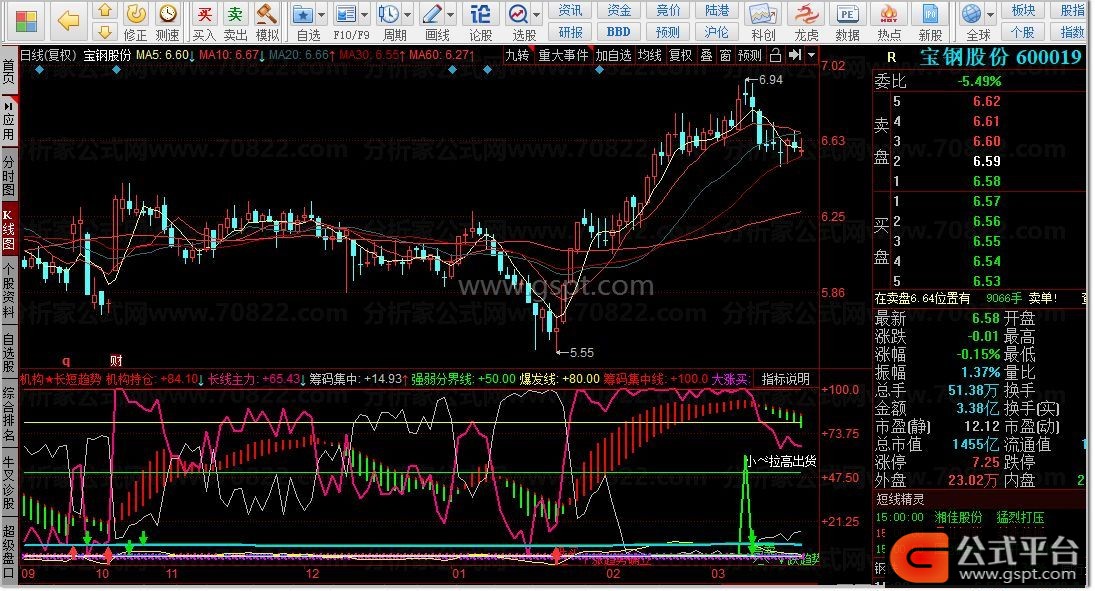
Task: Switch to the 应用 side tab
Action: pos(8,120)
